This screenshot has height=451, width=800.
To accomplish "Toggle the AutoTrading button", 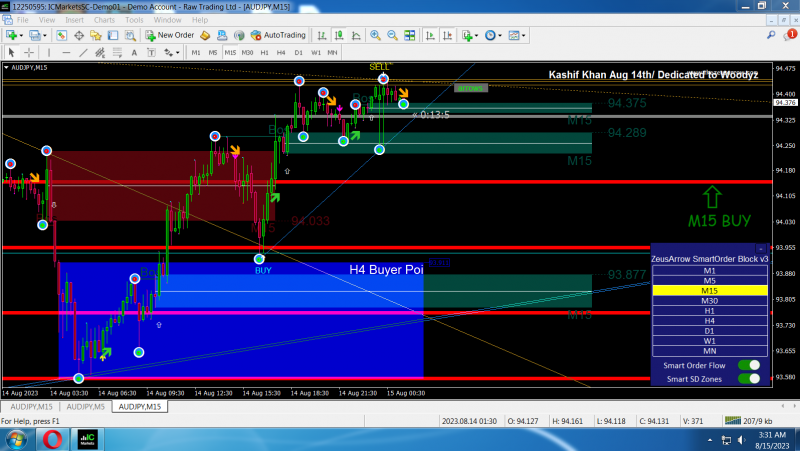I will 278,35.
